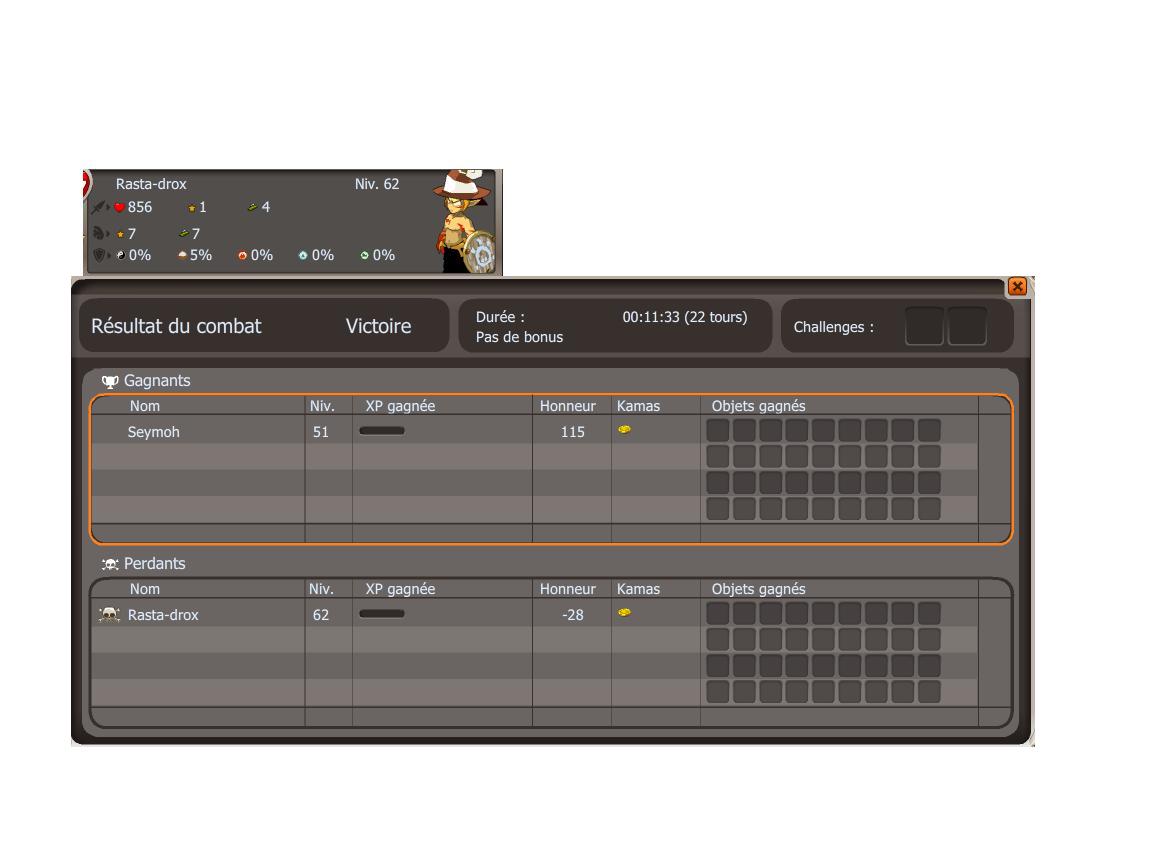The height and width of the screenshot is (864, 1152).
Task: Click Seymoh's level 51 cell
Action: coord(321,432)
